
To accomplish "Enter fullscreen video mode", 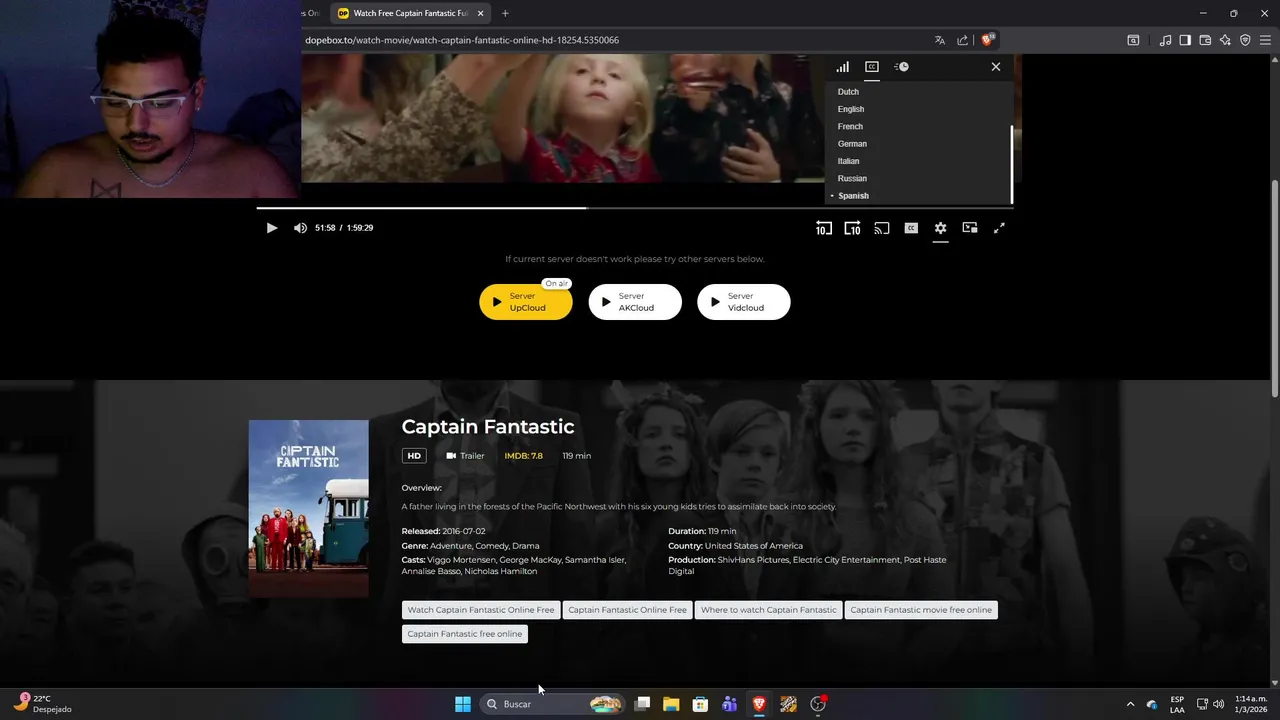I will [x=999, y=228].
